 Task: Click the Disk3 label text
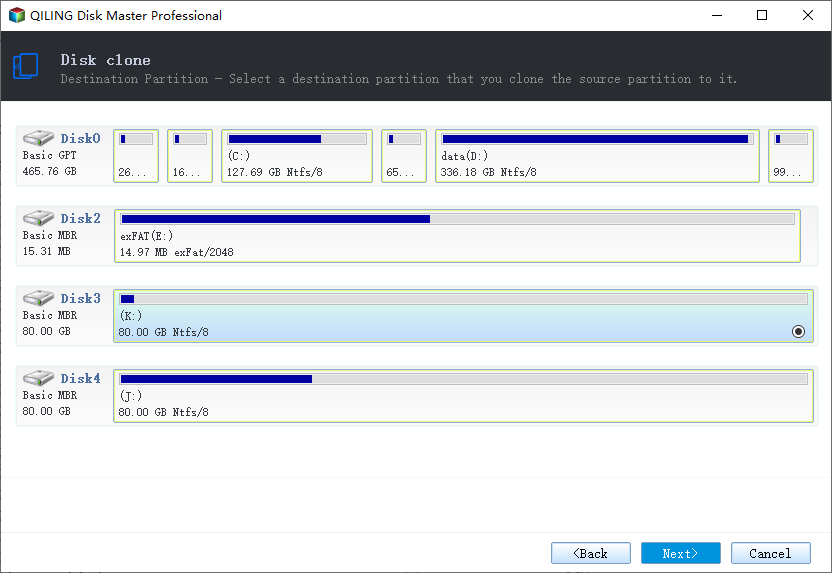point(80,299)
